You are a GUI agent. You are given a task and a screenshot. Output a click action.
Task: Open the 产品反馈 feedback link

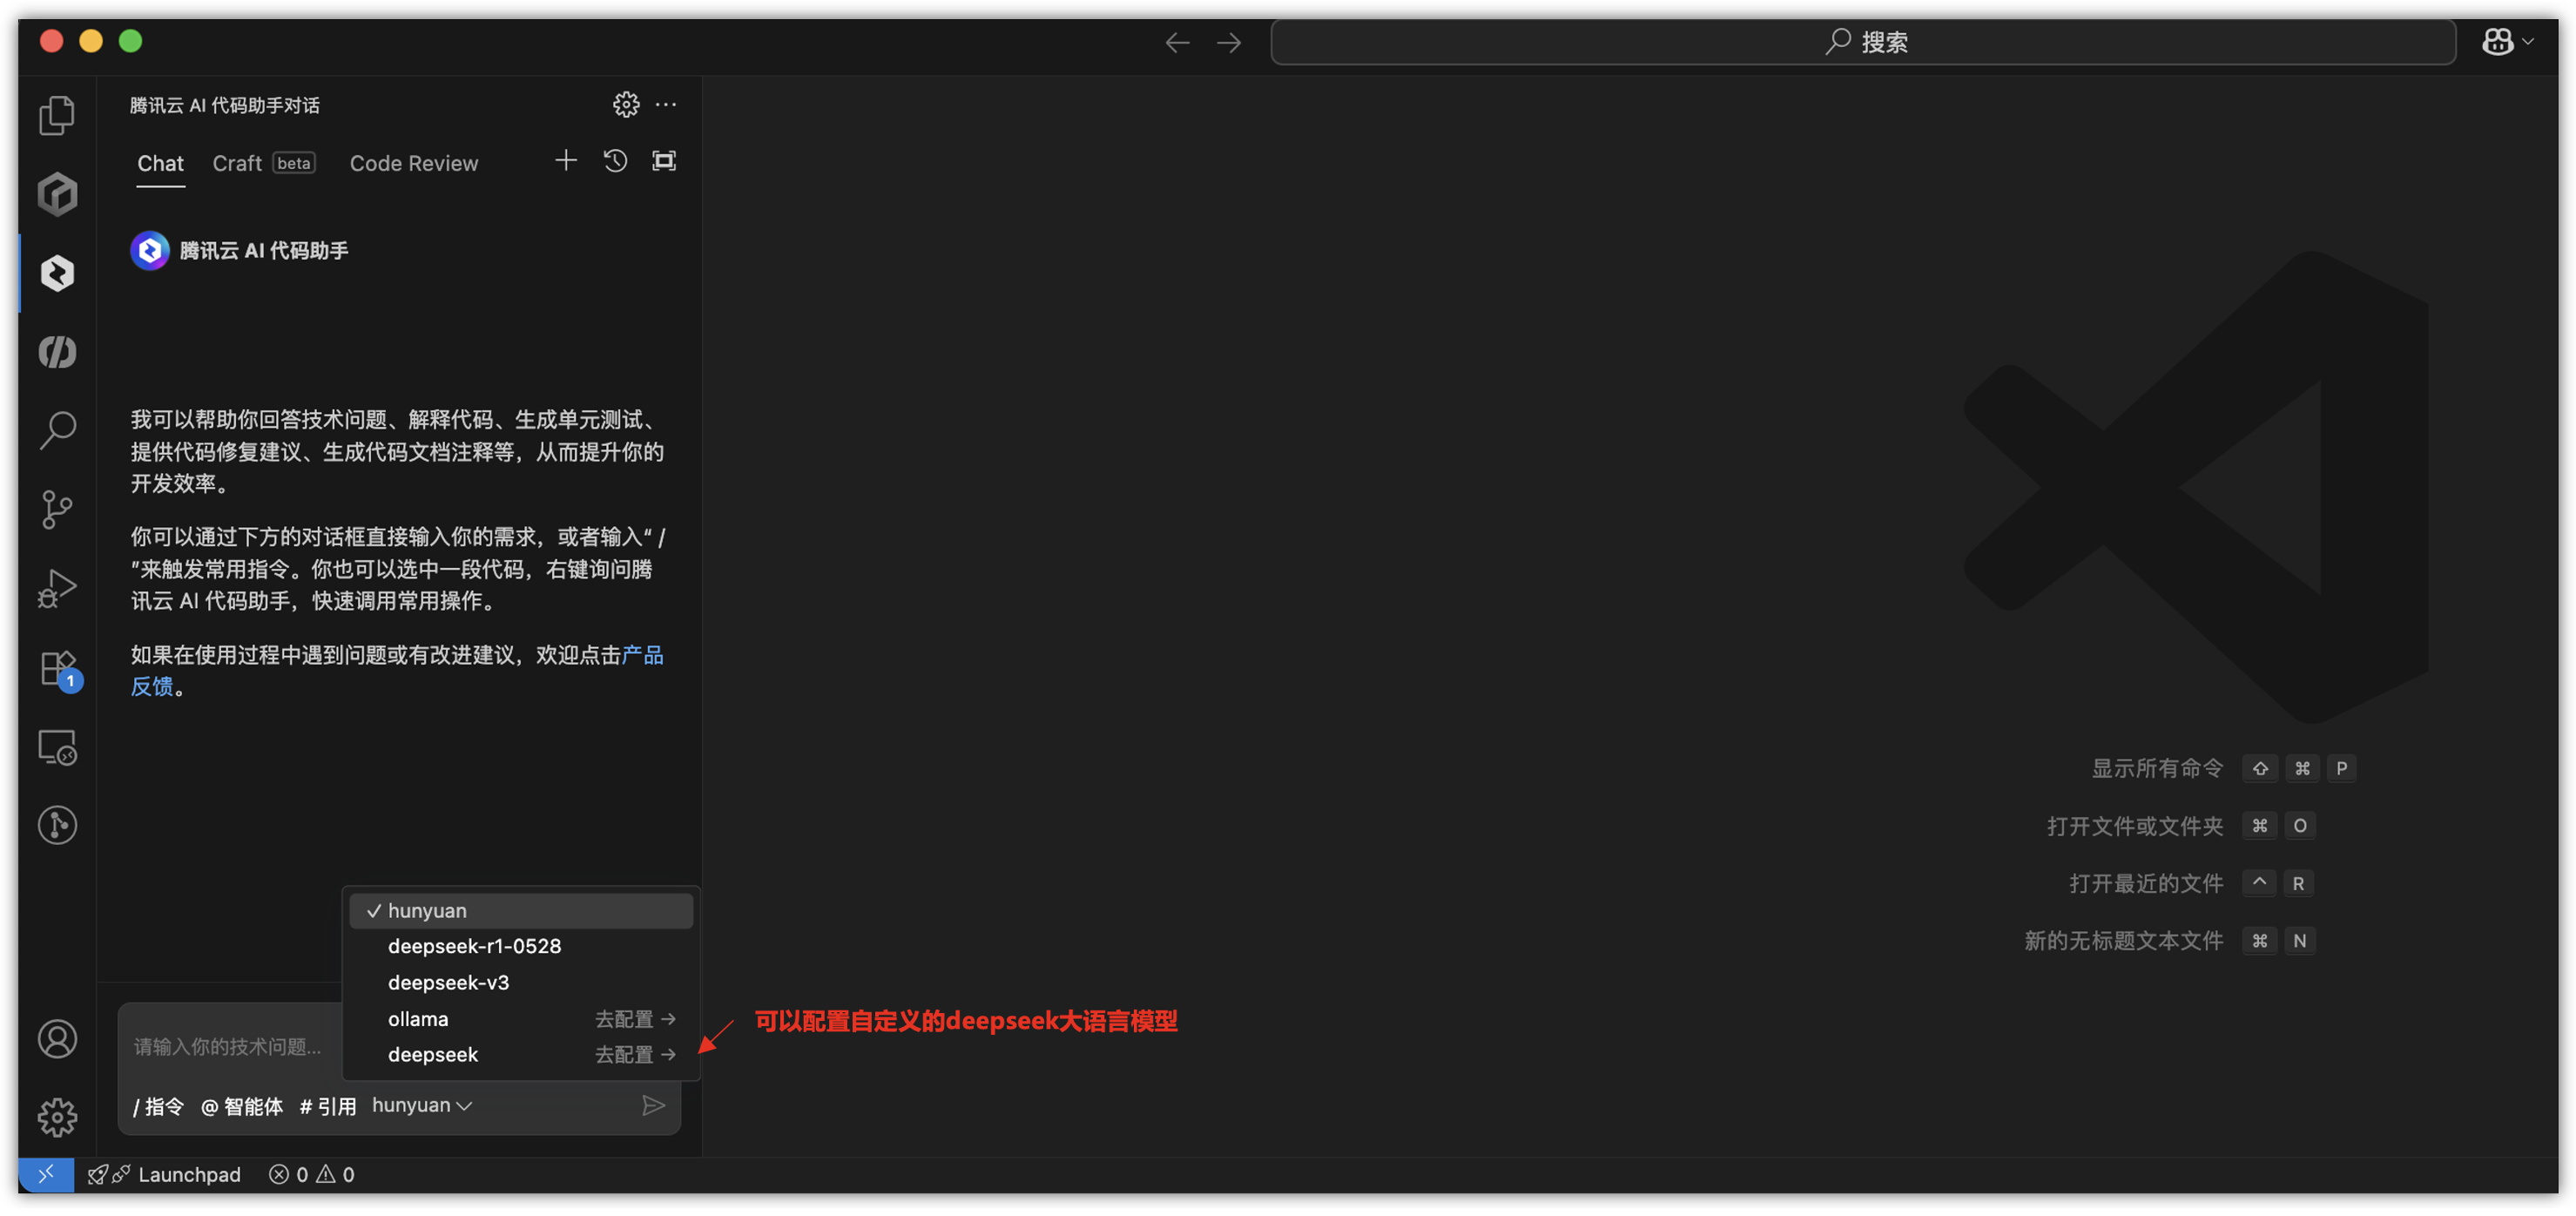pyautogui.click(x=642, y=655)
